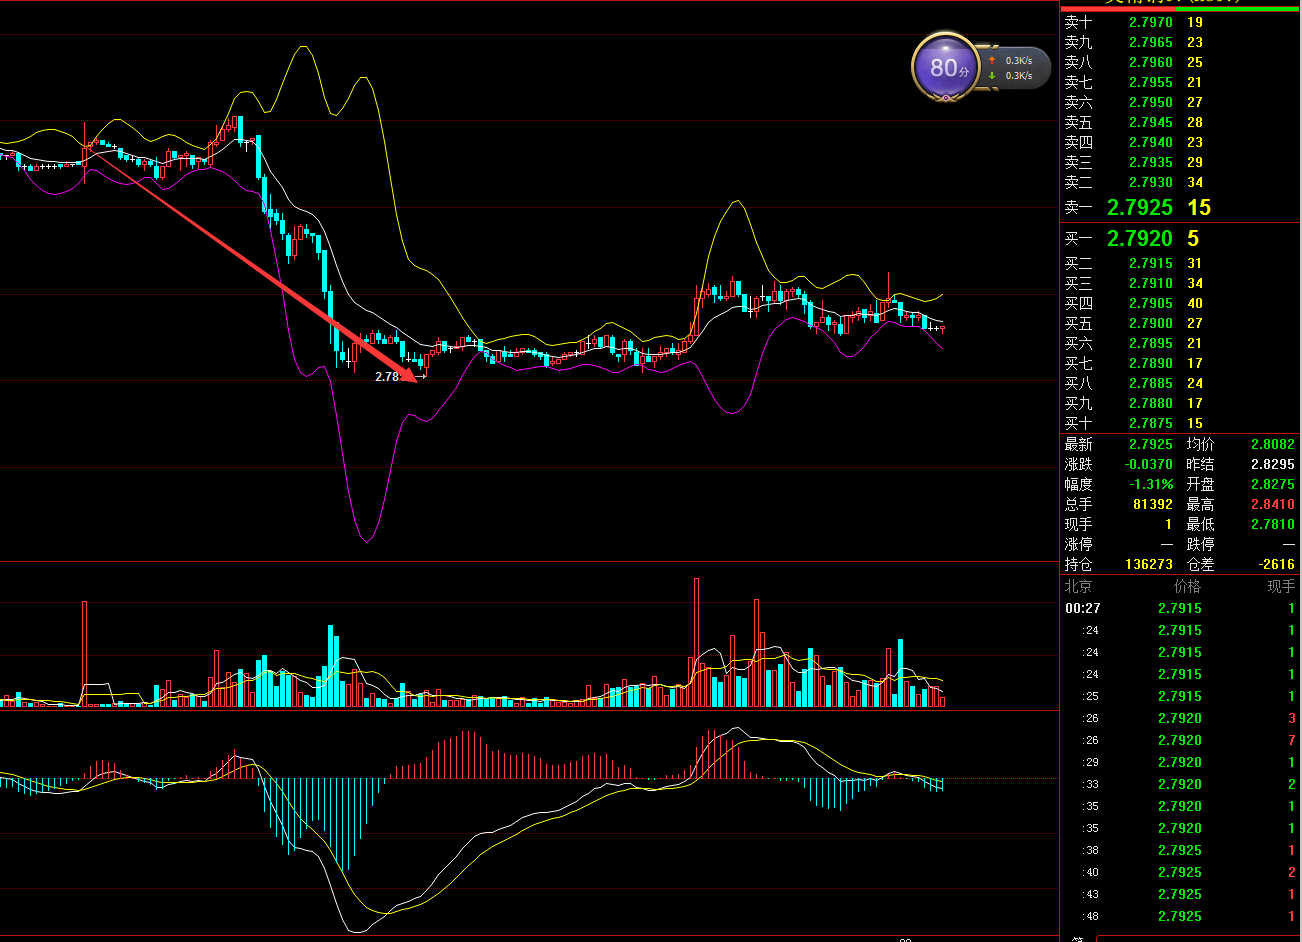Select the 卖十 ask row at 2.7970
The image size is (1302, 942).
[1180, 22]
